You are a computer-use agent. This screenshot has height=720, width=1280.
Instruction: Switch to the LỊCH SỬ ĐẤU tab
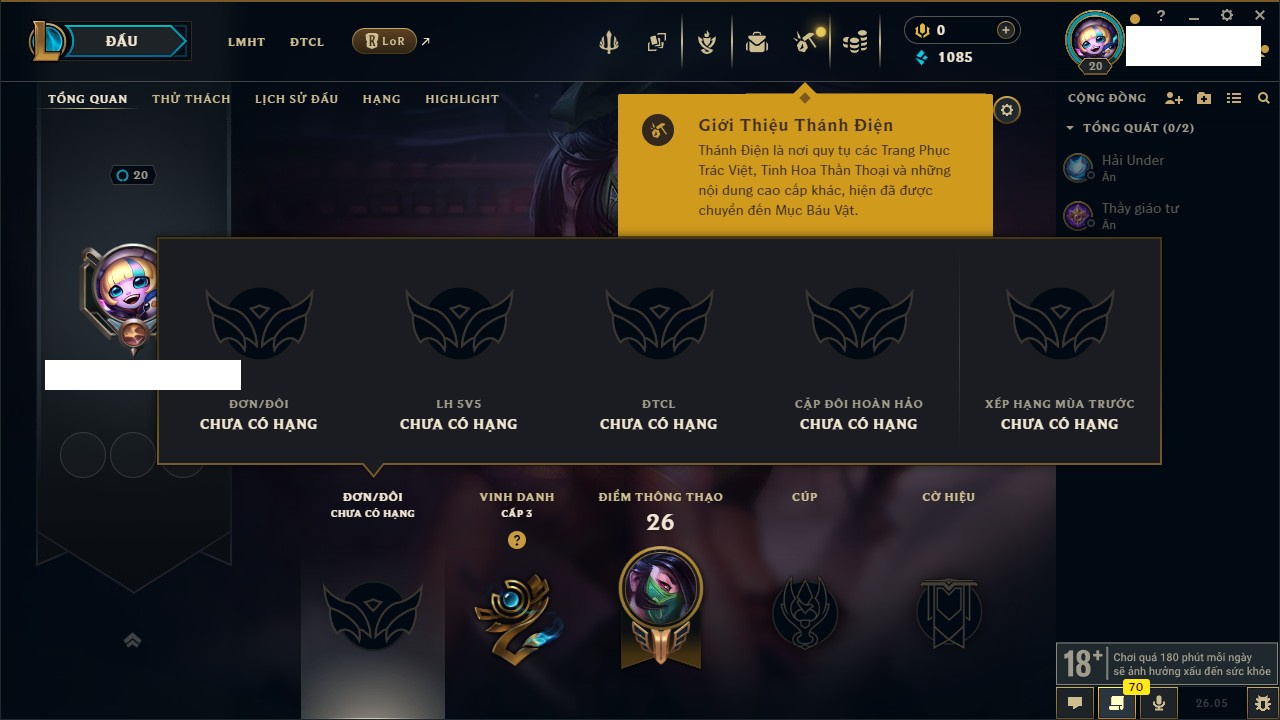point(296,99)
